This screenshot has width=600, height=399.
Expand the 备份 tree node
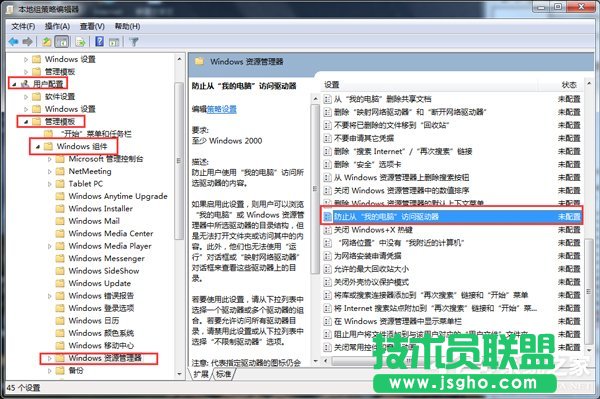[50, 371]
